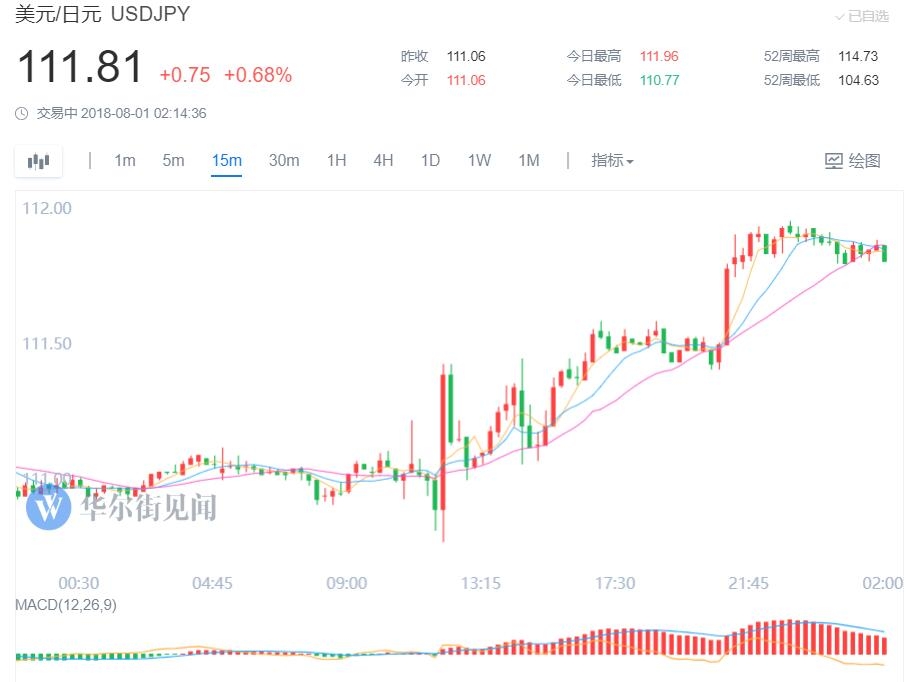Click the 今日最高 value 111.96
Image resolution: width=909 pixels, height=682 pixels.
(x=659, y=56)
